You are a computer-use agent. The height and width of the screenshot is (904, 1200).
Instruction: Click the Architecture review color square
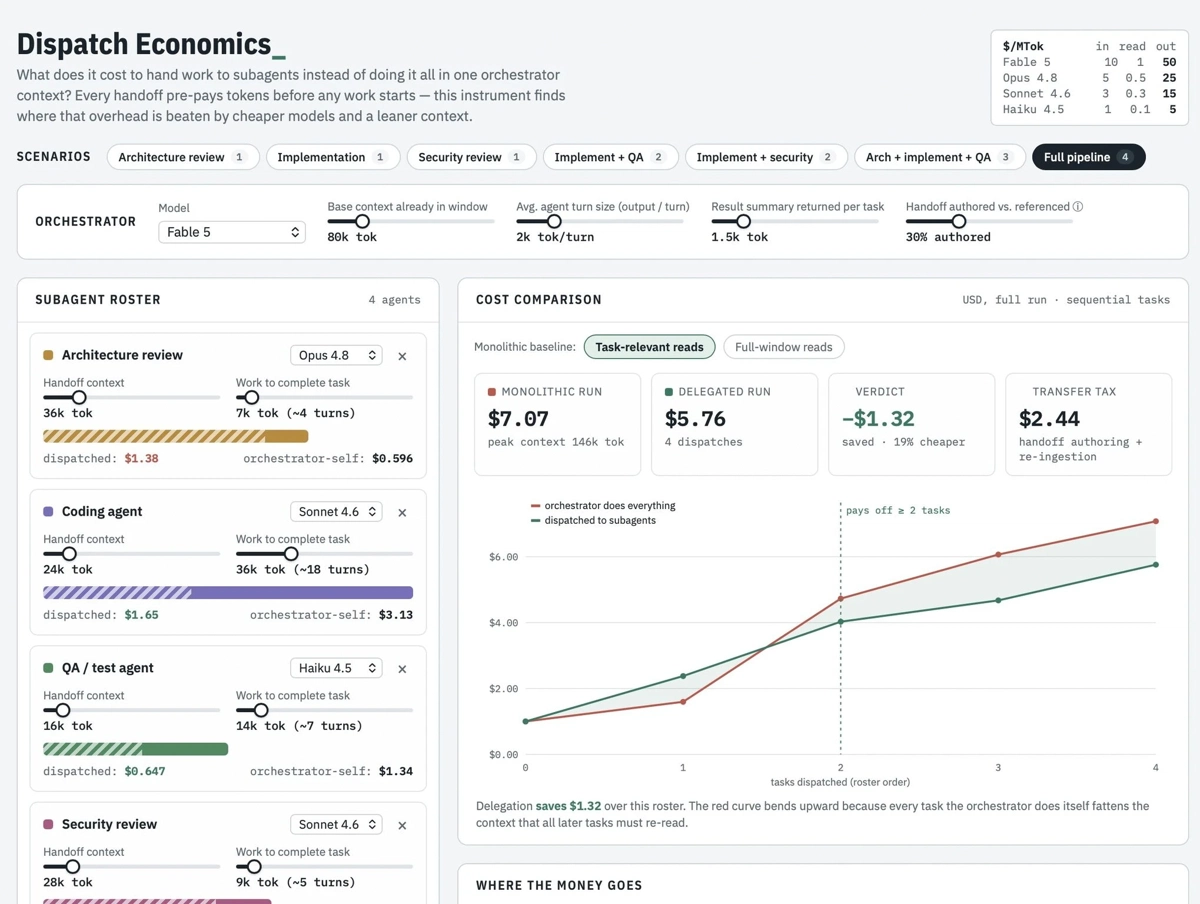48,355
